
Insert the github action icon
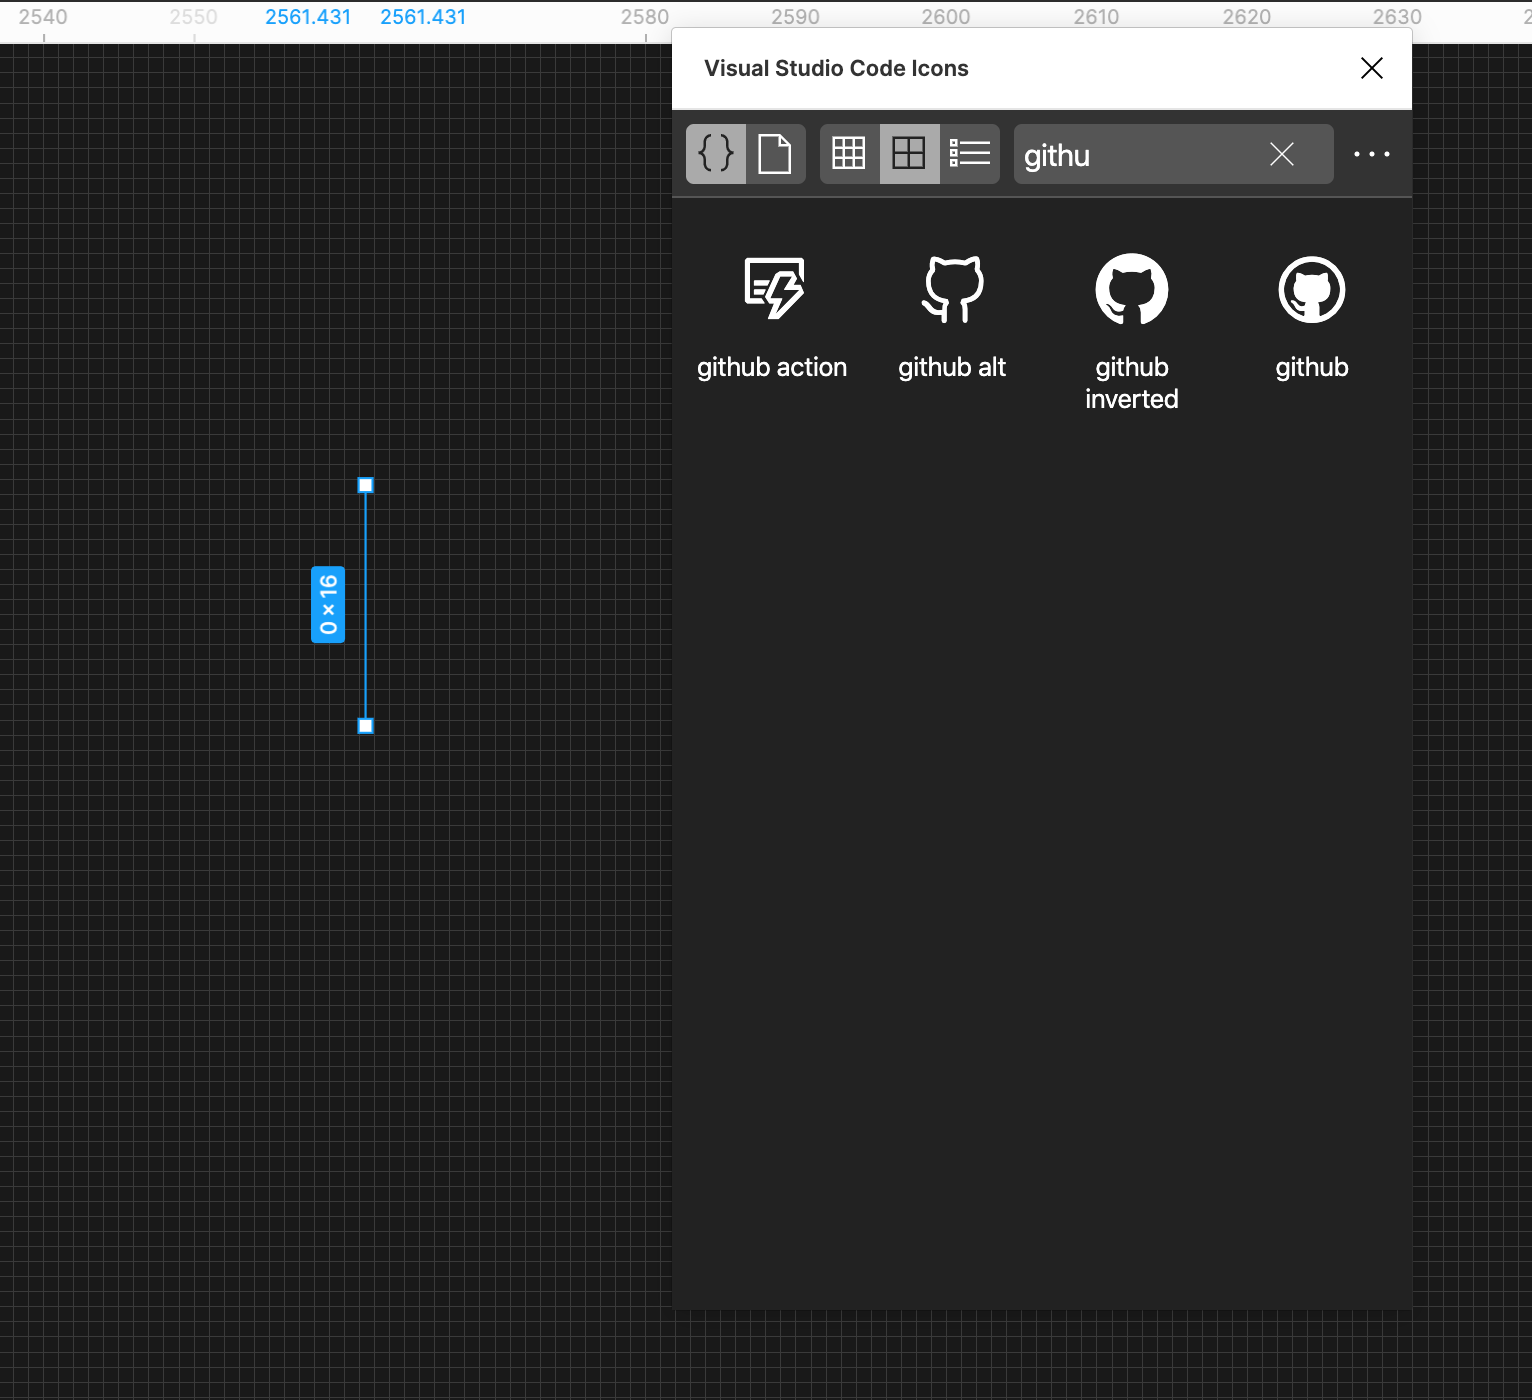point(774,289)
